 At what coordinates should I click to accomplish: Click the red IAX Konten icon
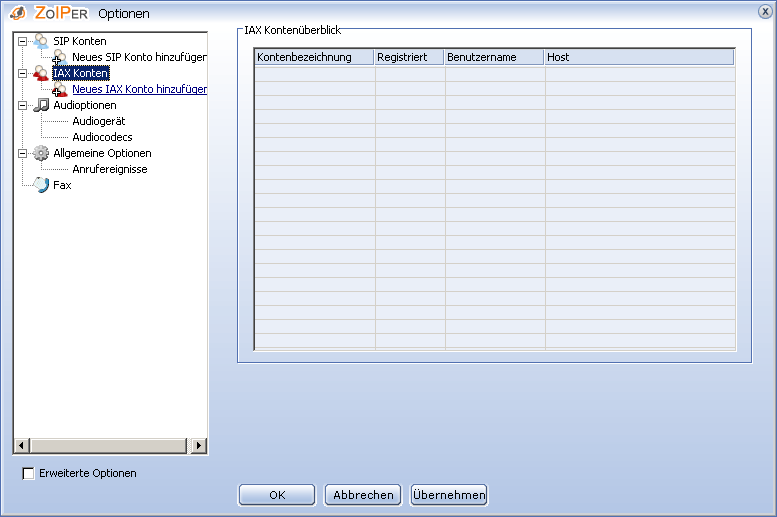[x=41, y=73]
